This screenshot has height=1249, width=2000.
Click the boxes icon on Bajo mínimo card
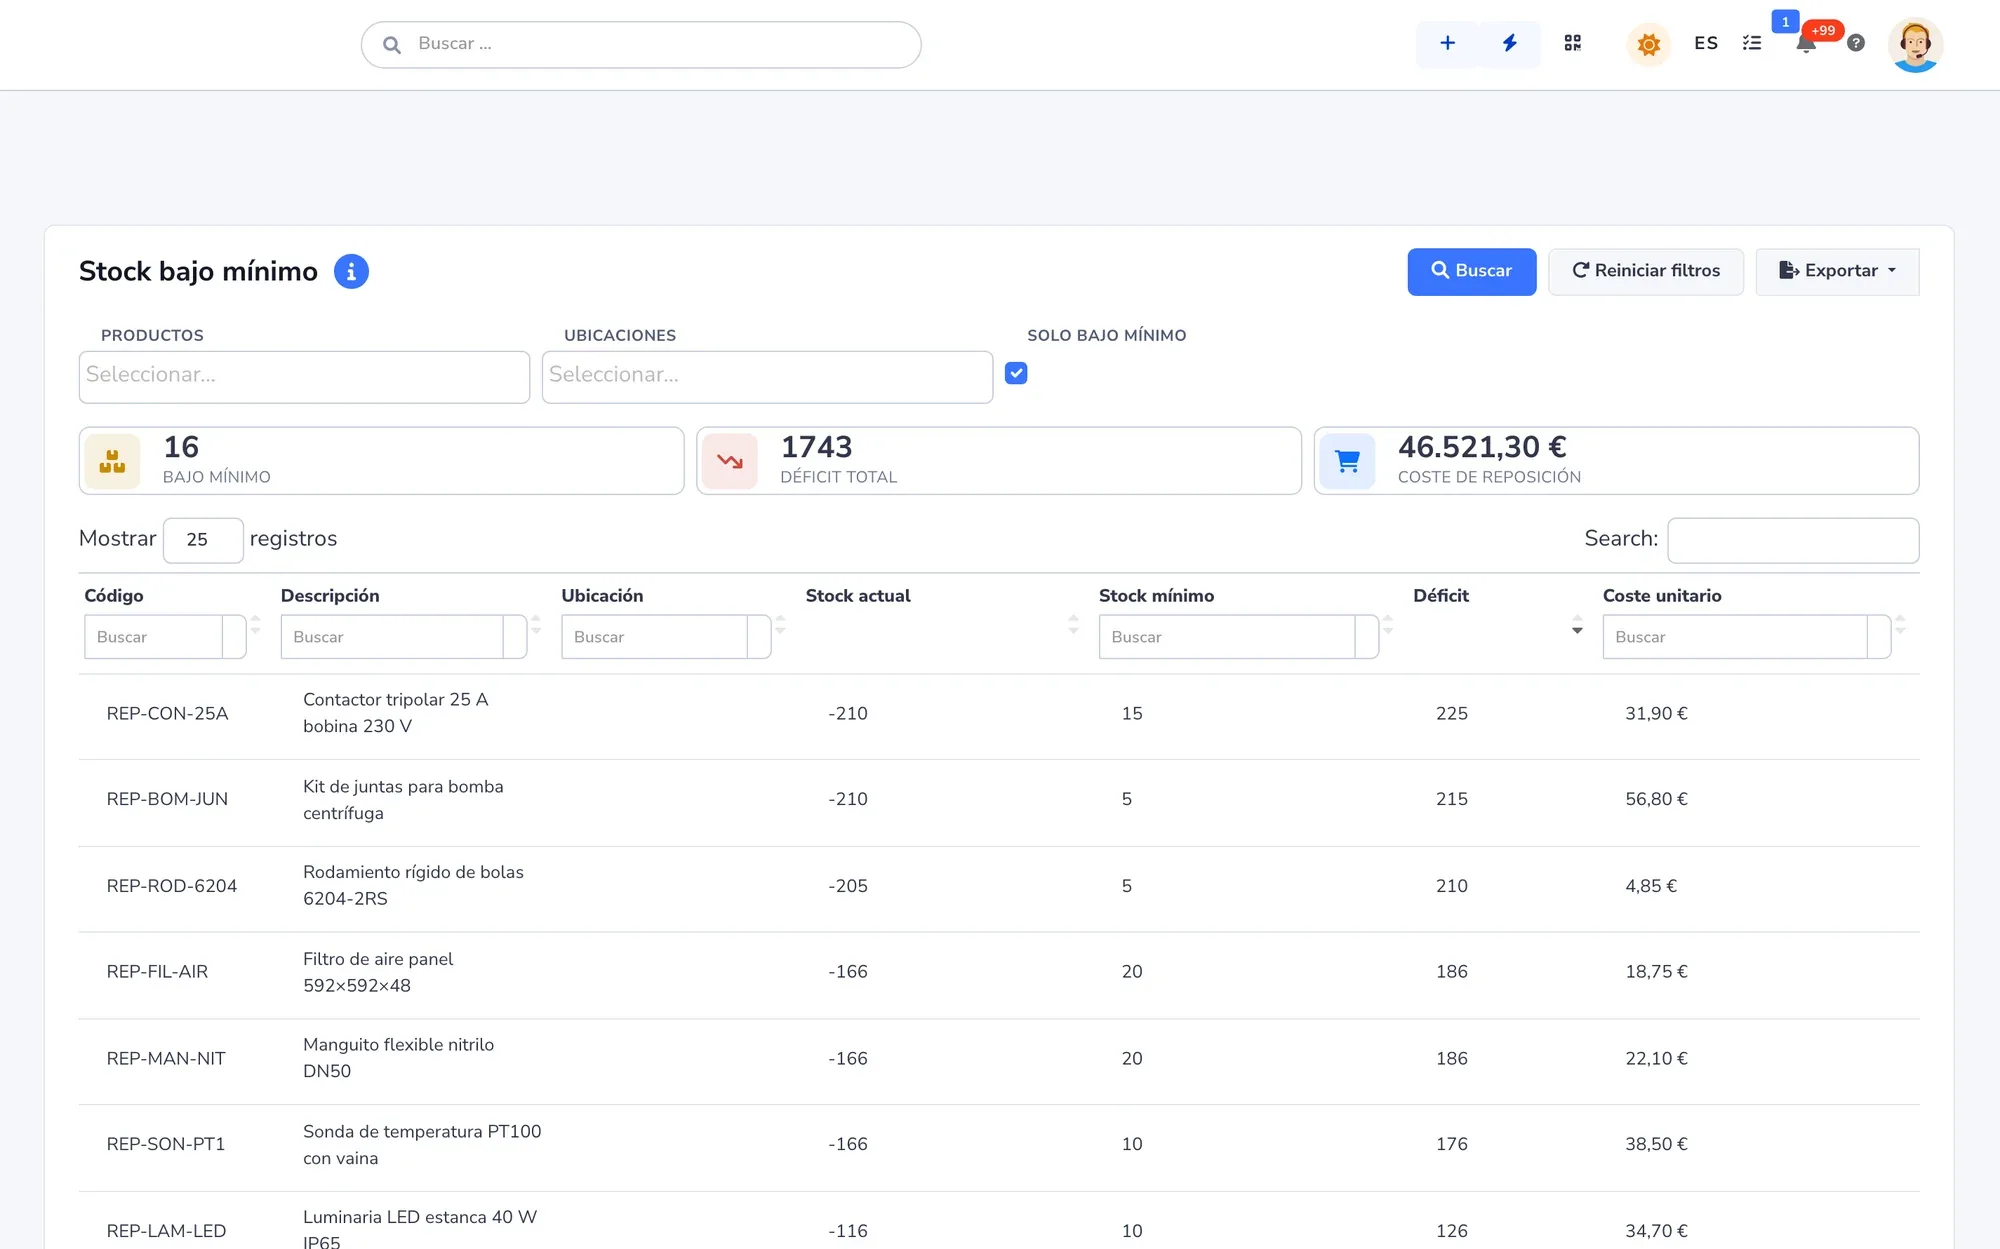coord(112,461)
